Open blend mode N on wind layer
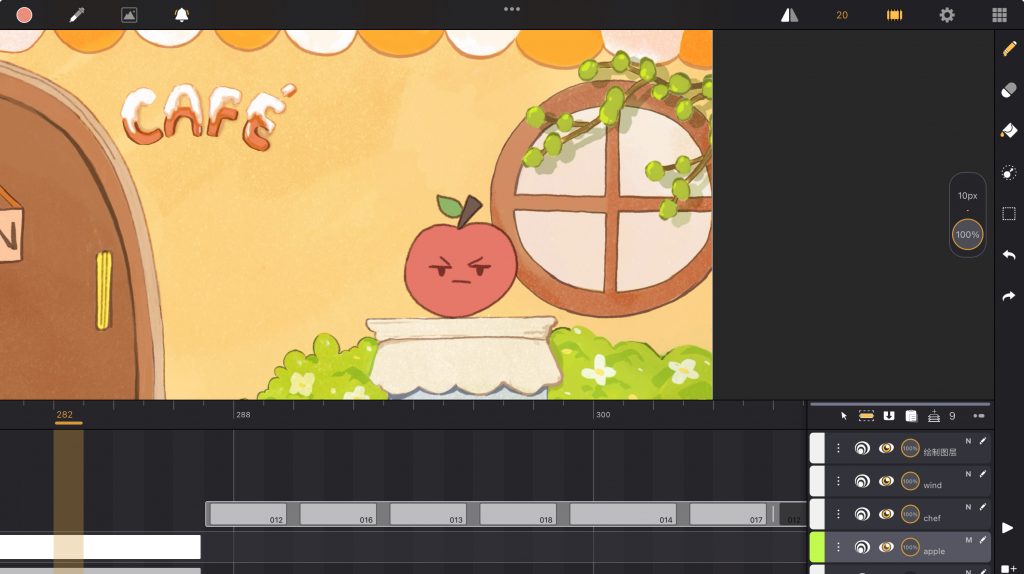Viewport: 1024px width, 574px height. pyautogui.click(x=968, y=474)
